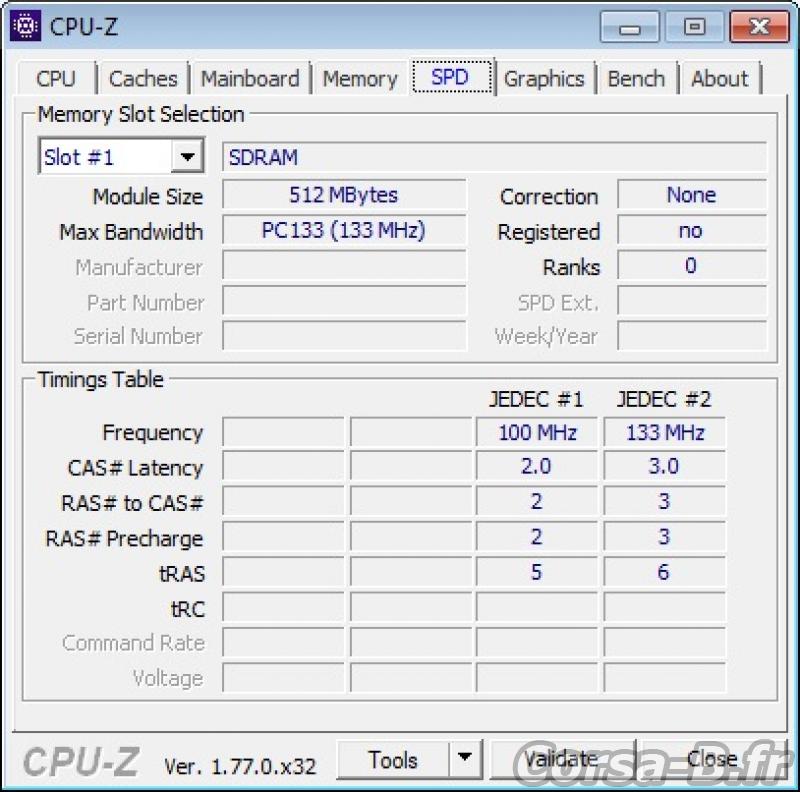Click the JEDEC #2 RAS# Precharge cell
The image size is (800, 792).
(664, 537)
